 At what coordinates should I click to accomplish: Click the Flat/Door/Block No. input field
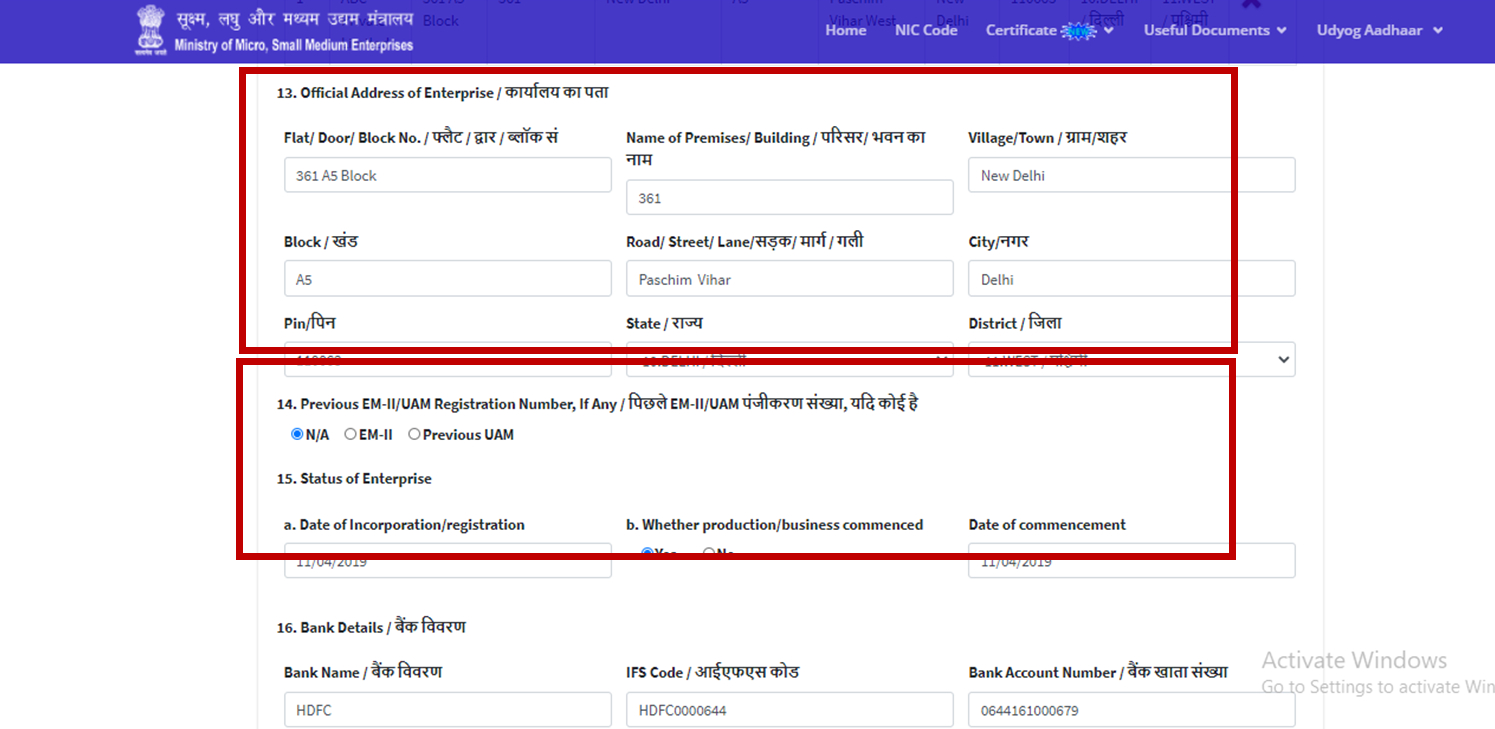447,175
